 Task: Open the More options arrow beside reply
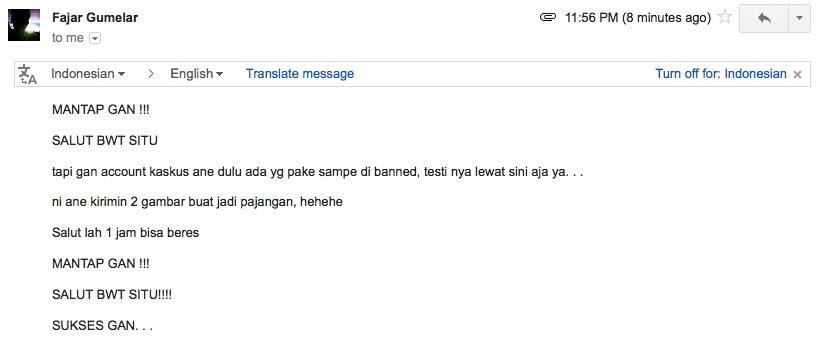point(799,18)
